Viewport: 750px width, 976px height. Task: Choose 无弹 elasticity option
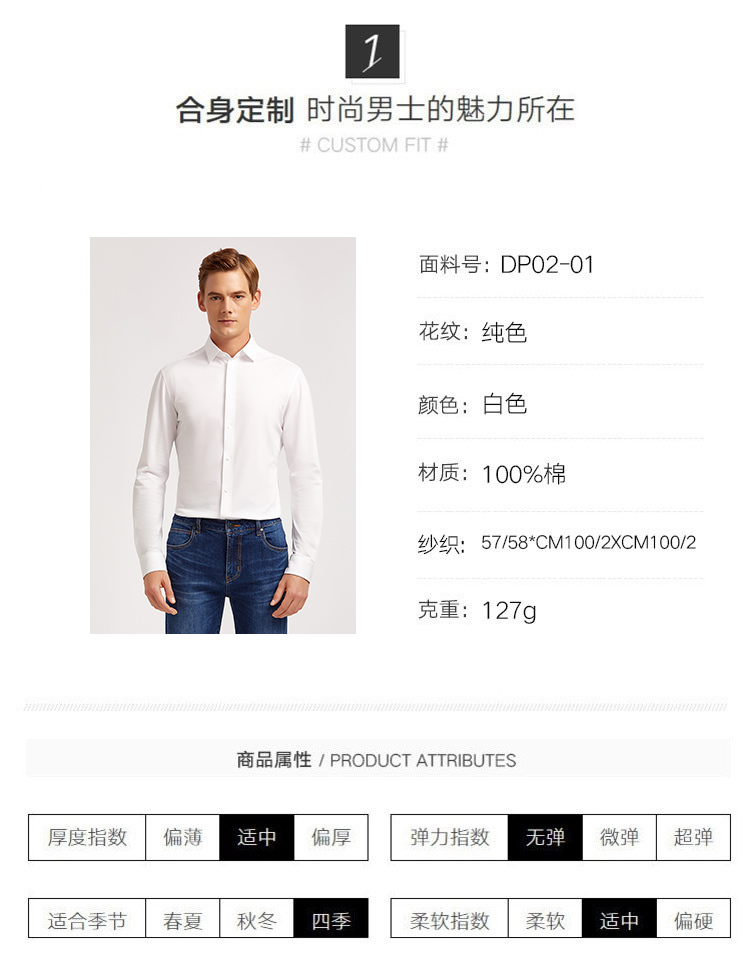[x=545, y=837]
